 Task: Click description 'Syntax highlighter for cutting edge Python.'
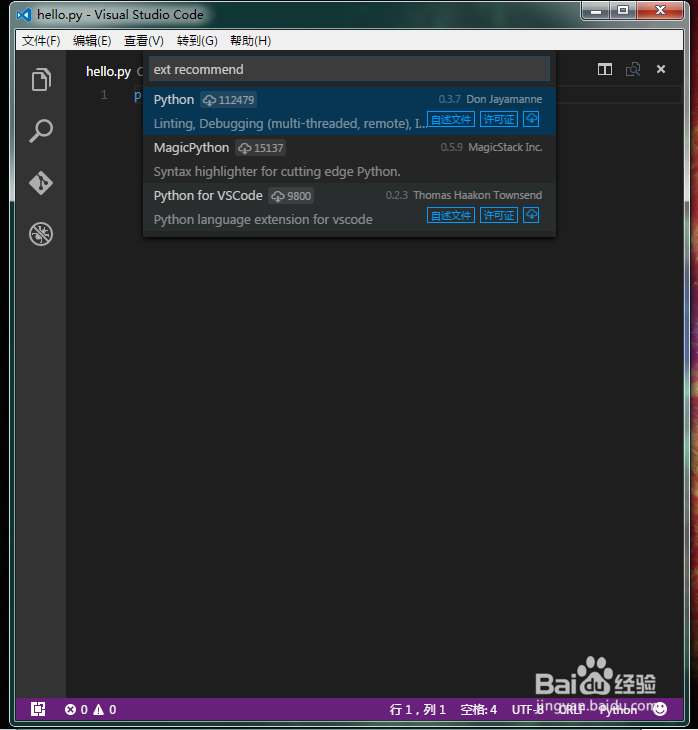tap(277, 172)
